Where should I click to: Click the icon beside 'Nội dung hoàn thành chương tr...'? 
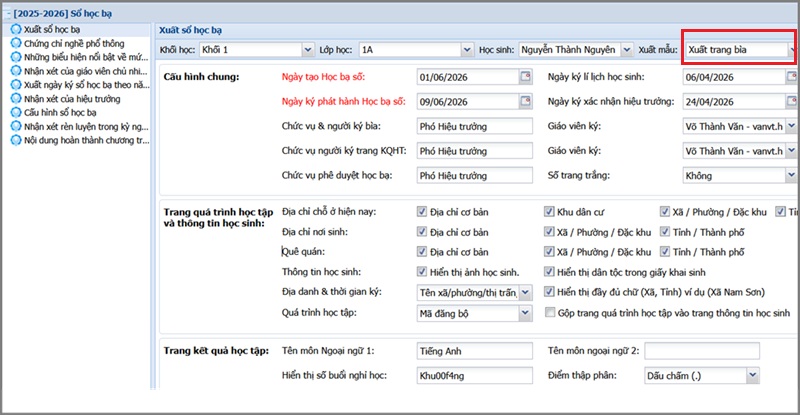point(16,140)
